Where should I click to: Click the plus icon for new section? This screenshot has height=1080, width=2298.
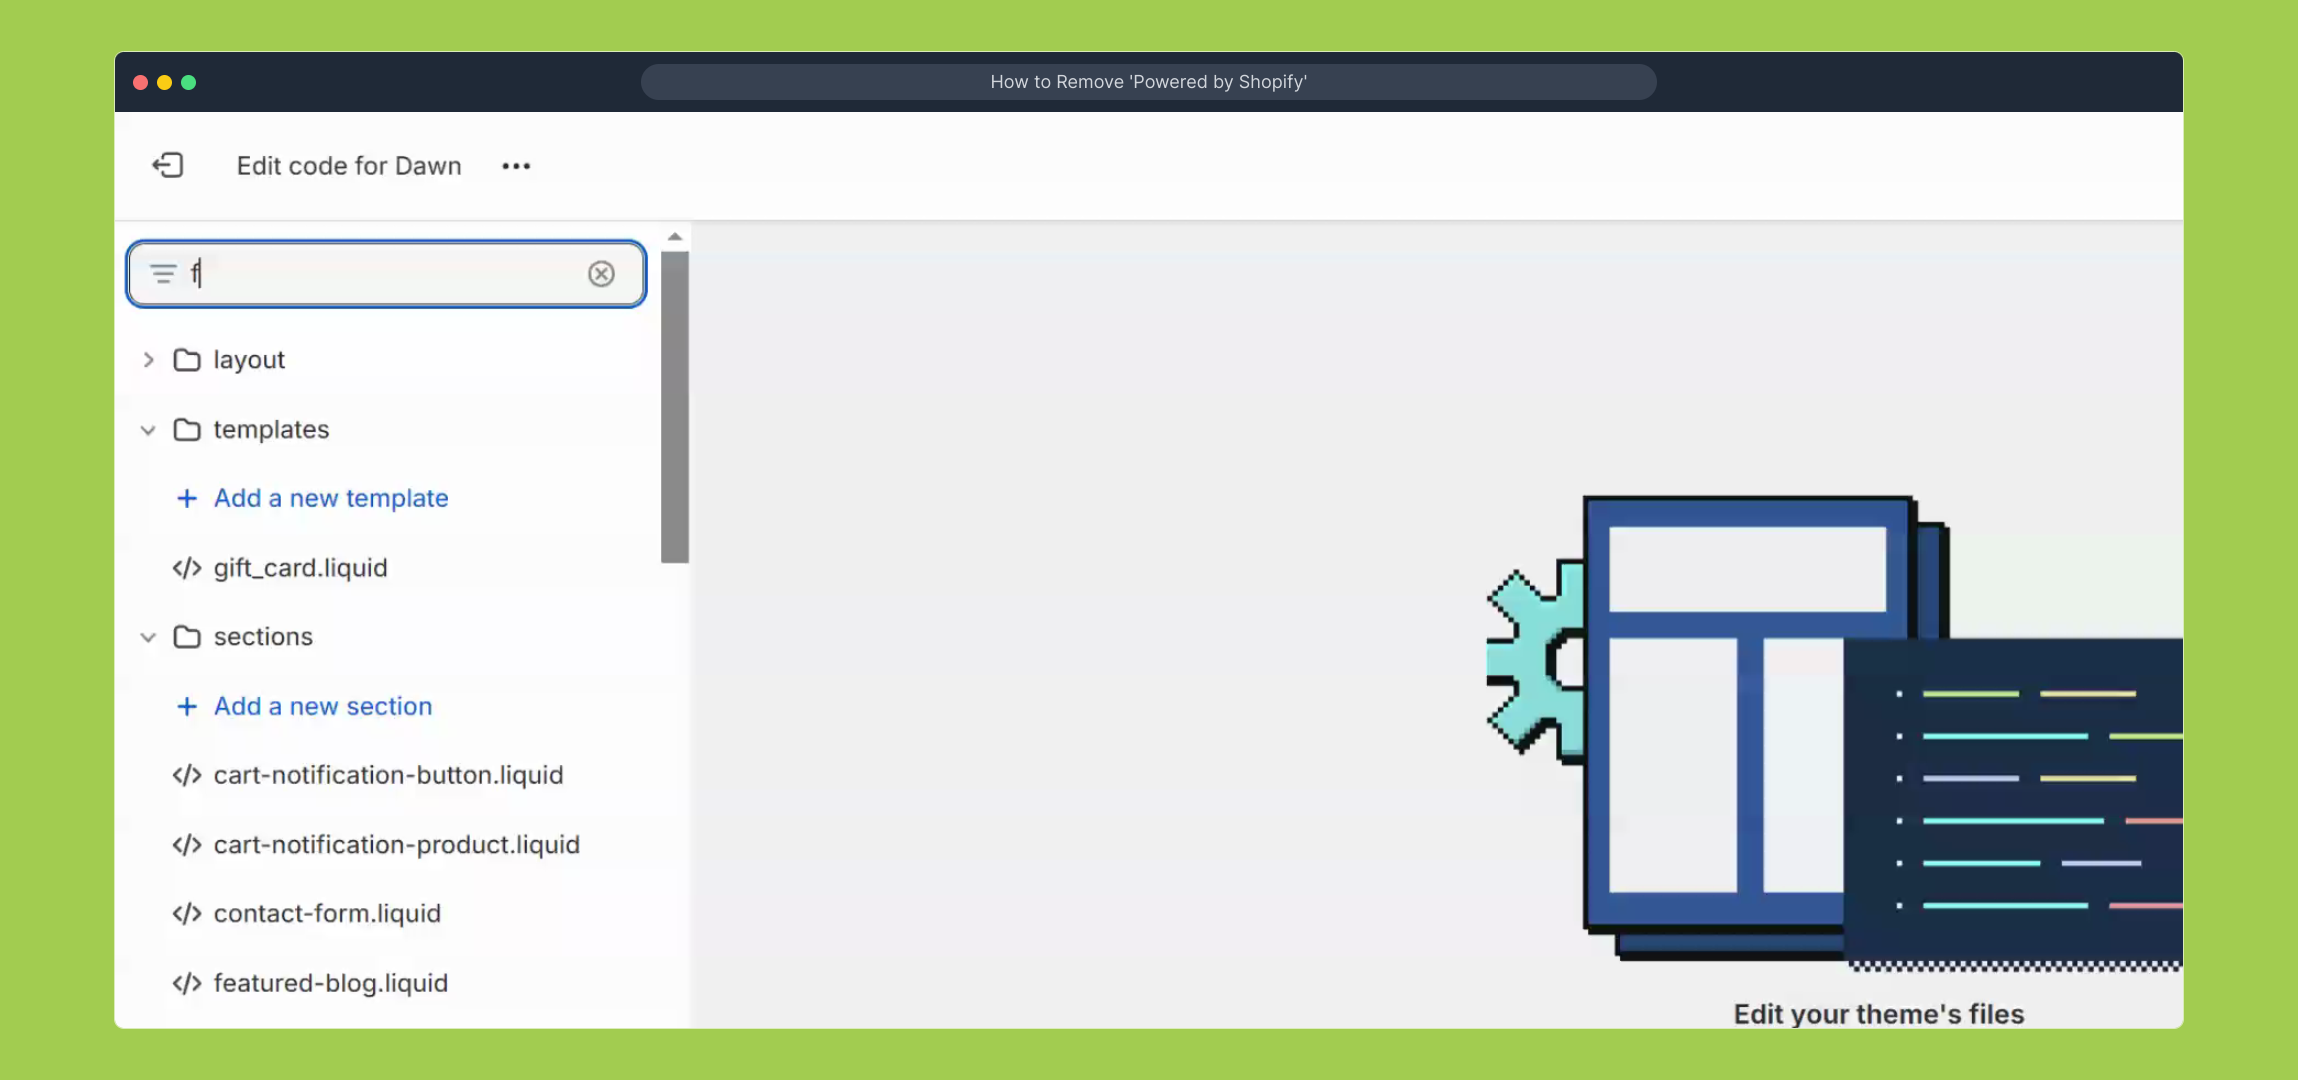[187, 706]
